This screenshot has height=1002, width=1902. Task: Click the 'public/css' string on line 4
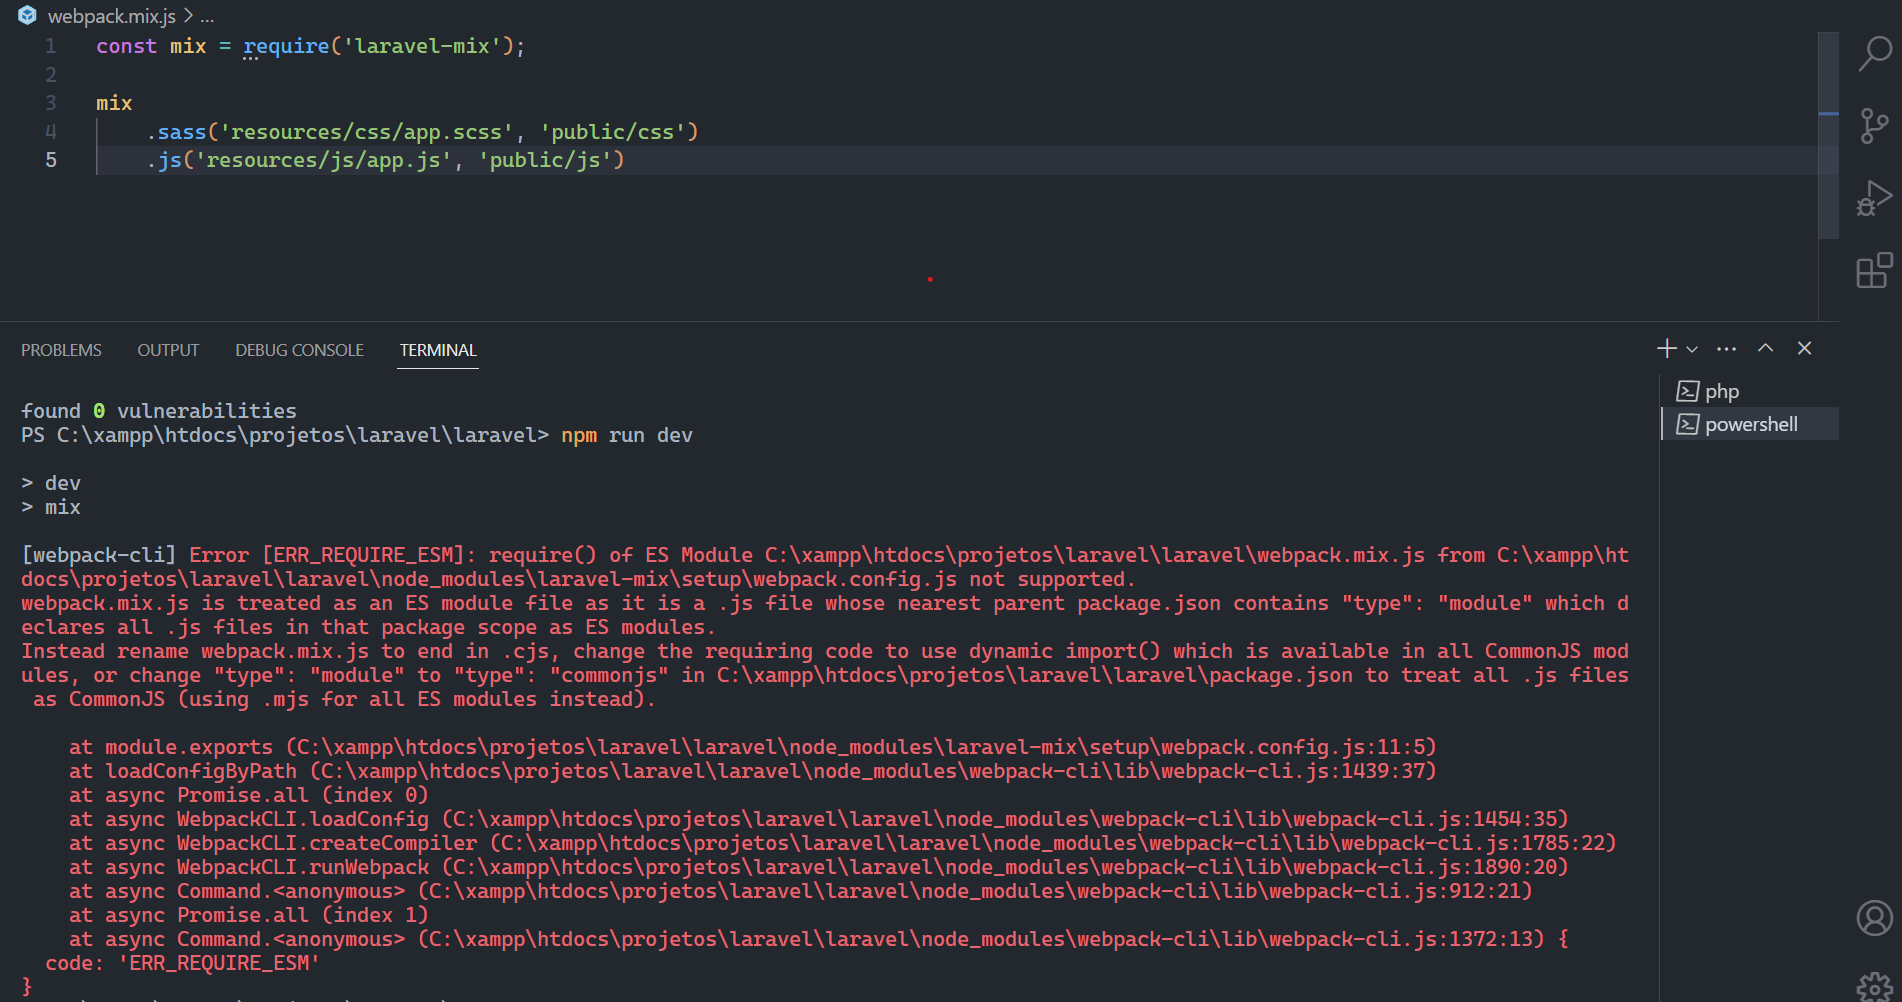tap(612, 132)
